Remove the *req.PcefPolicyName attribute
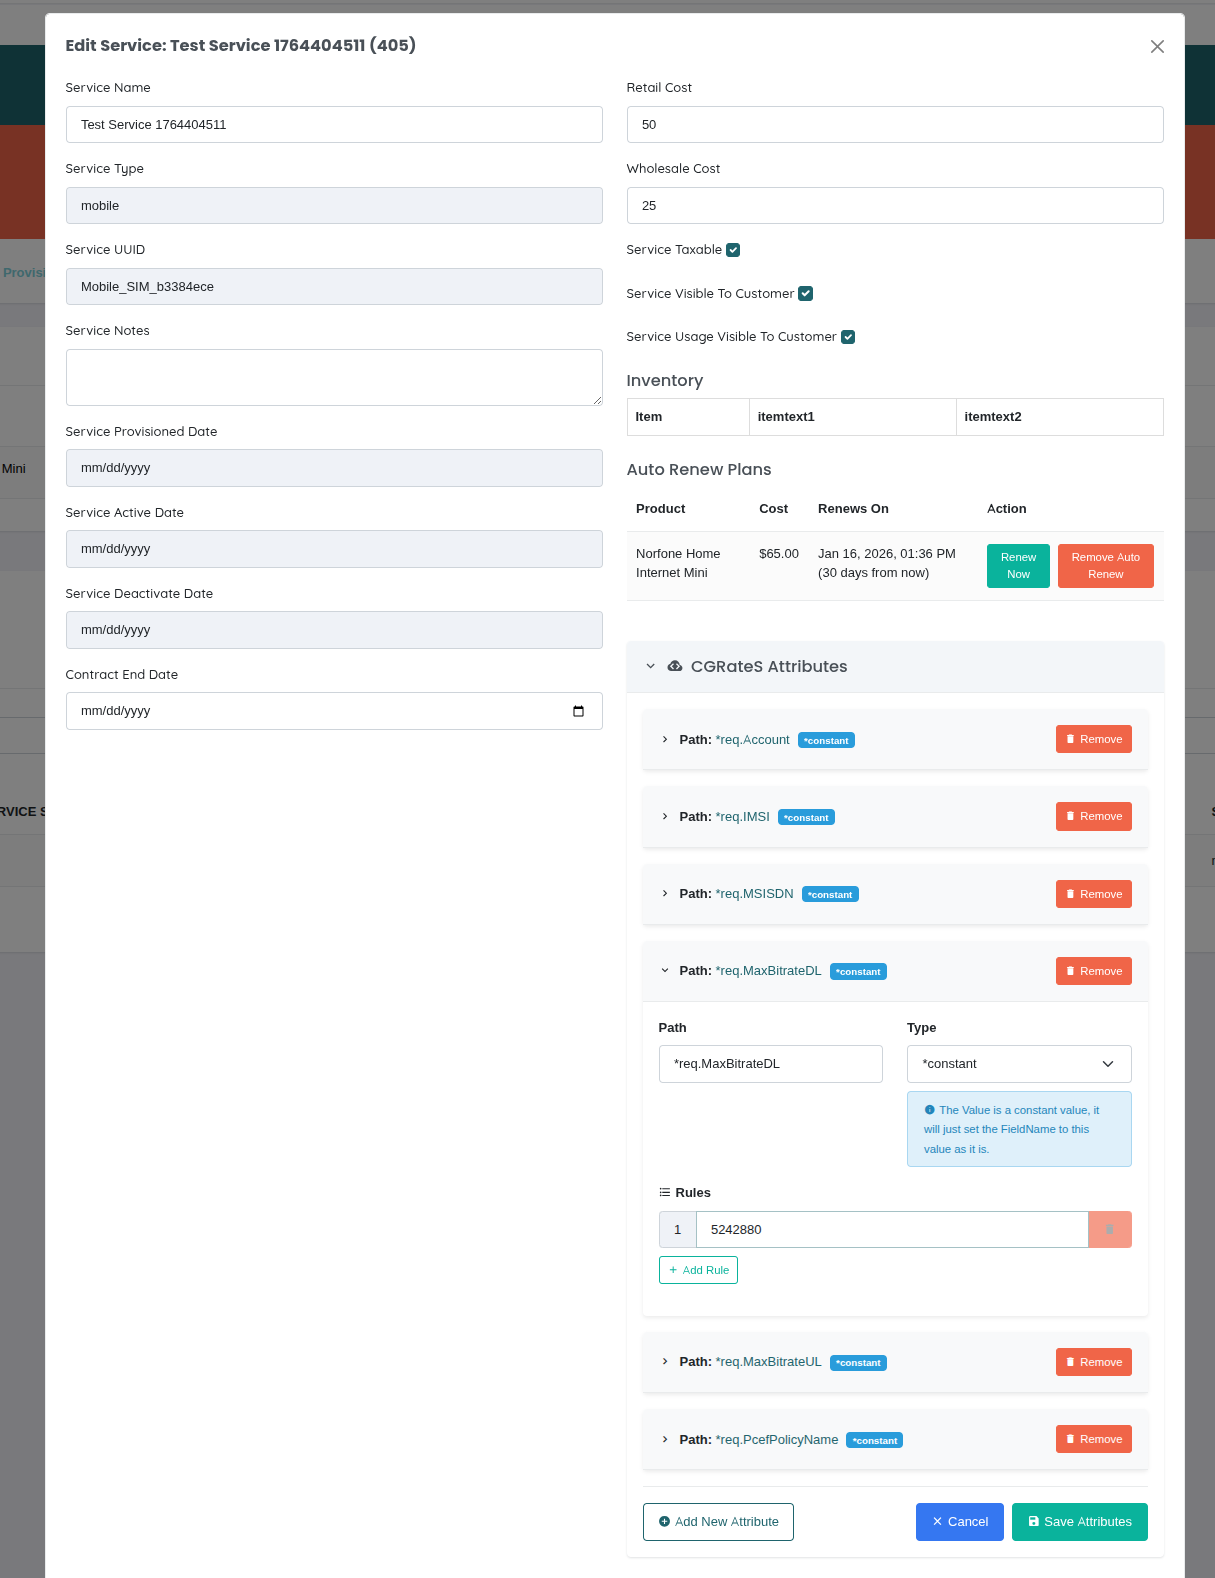The width and height of the screenshot is (1215, 1578). point(1093,1440)
